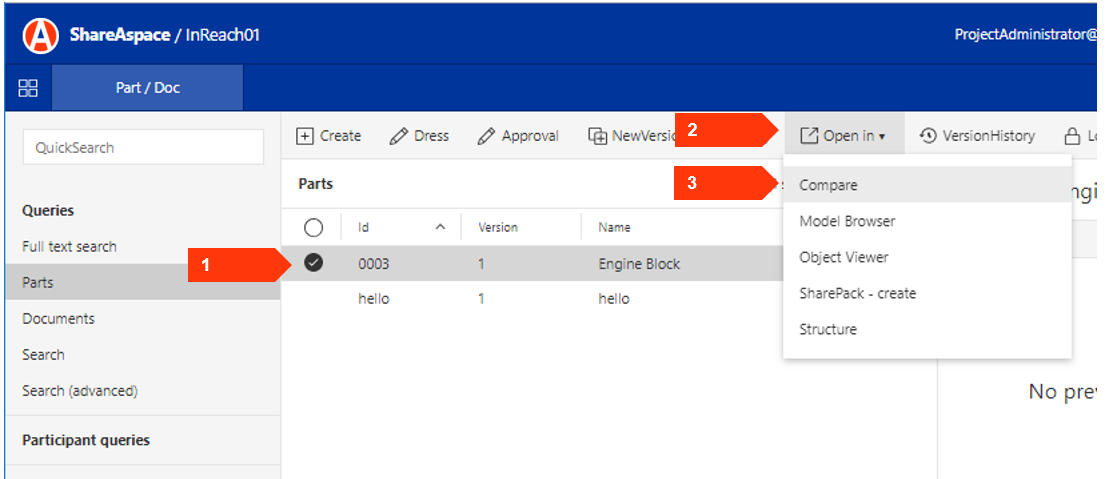Image resolution: width=1109 pixels, height=479 pixels.
Task: Expand the Open in dropdown
Action: click(843, 136)
